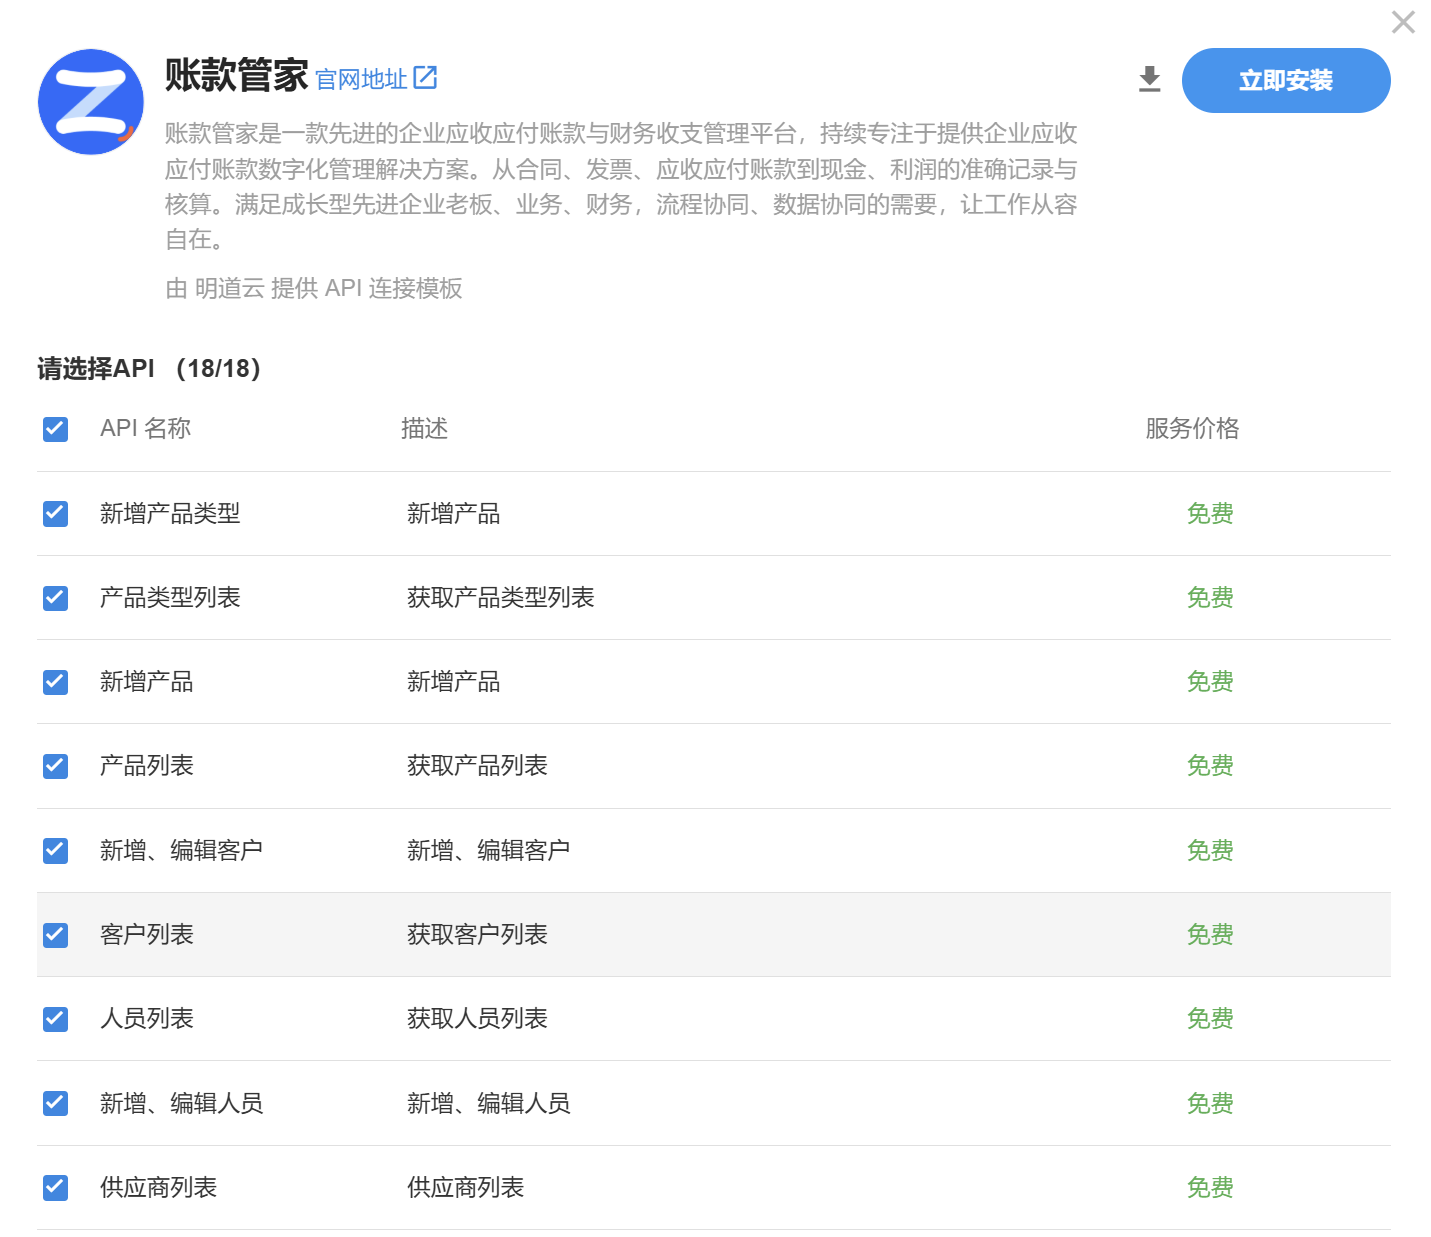The height and width of the screenshot is (1237, 1431).
Task: Click 免费 price in 产品列表 row
Action: 1210,765
